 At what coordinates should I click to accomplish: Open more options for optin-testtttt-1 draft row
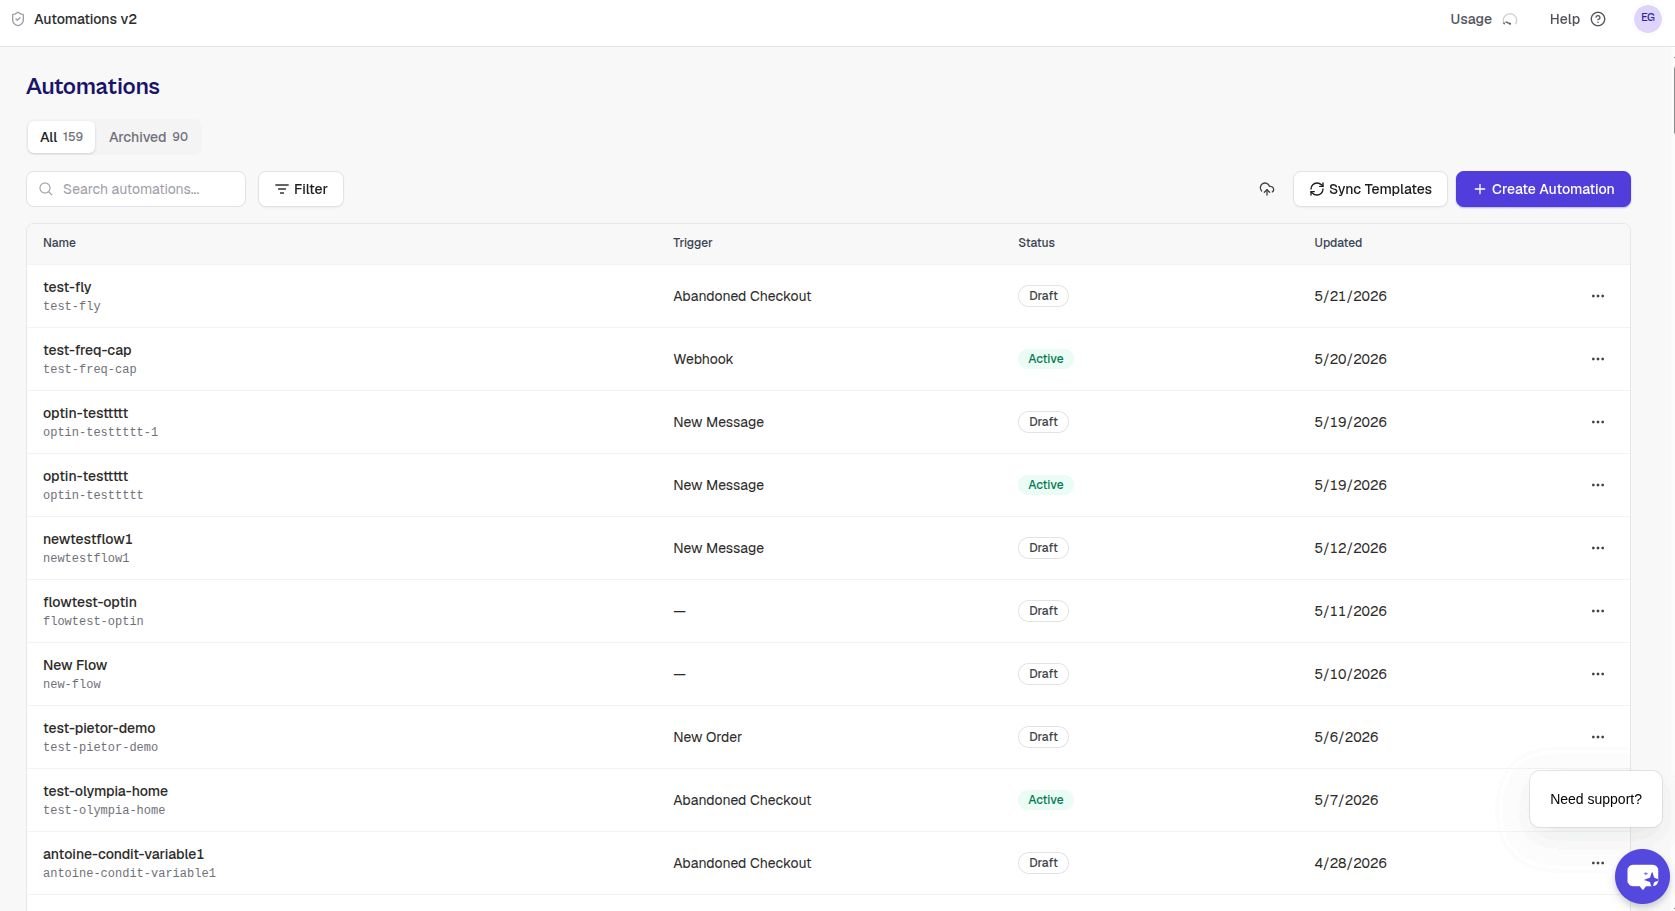point(1598,422)
